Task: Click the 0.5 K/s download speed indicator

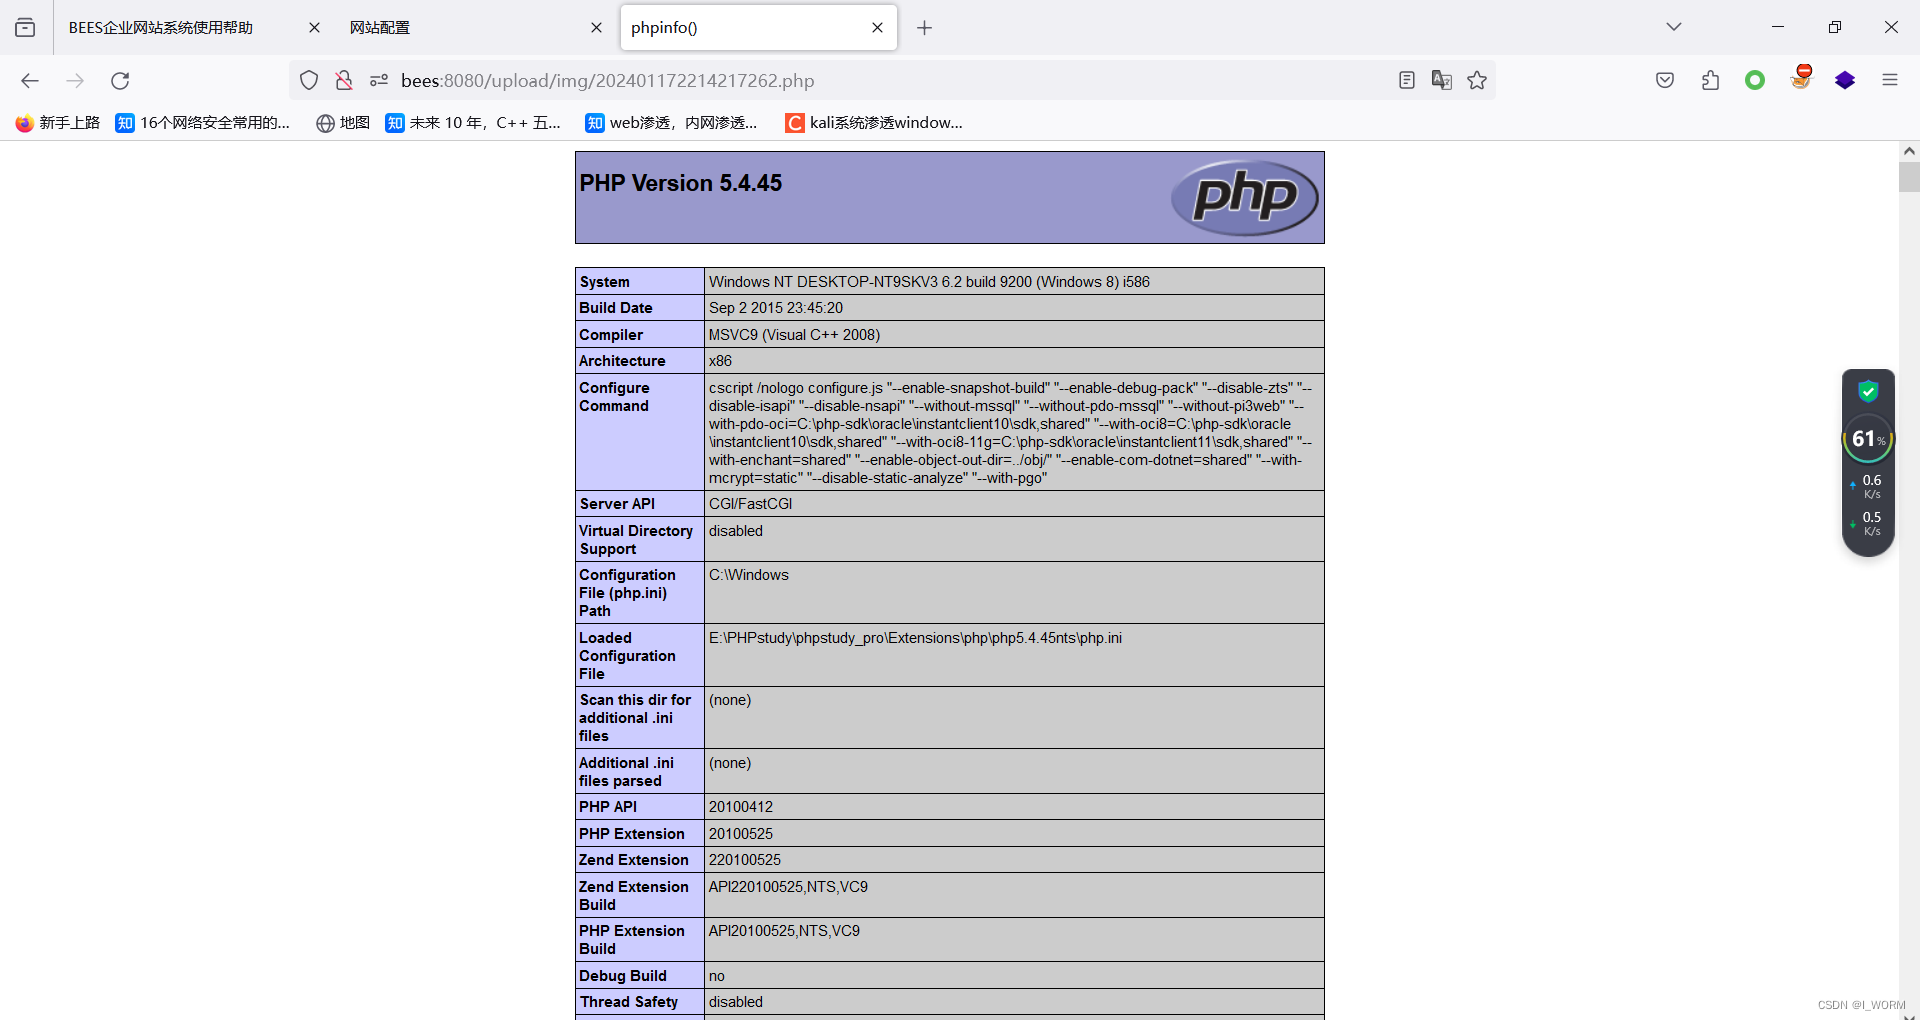Action: click(1868, 524)
